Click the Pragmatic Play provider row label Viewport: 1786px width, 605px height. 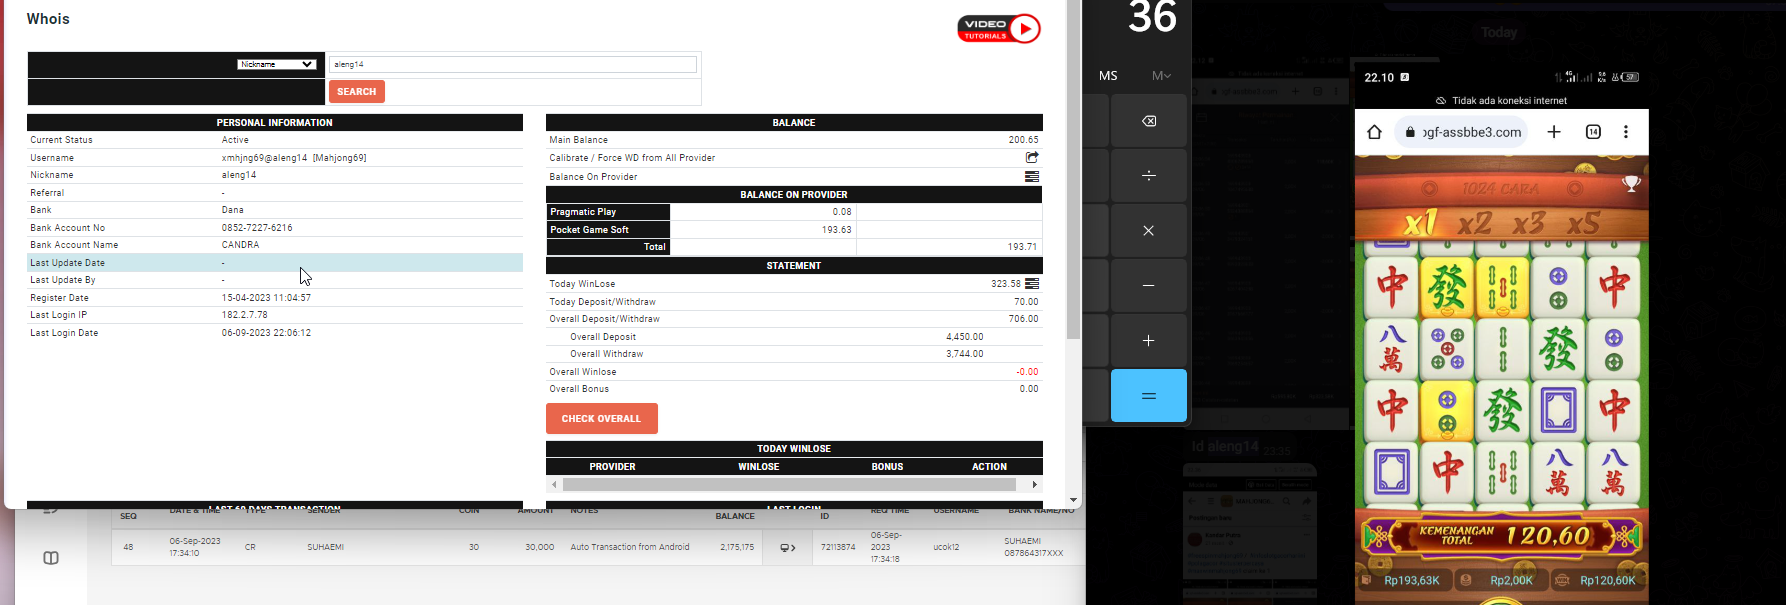(608, 212)
